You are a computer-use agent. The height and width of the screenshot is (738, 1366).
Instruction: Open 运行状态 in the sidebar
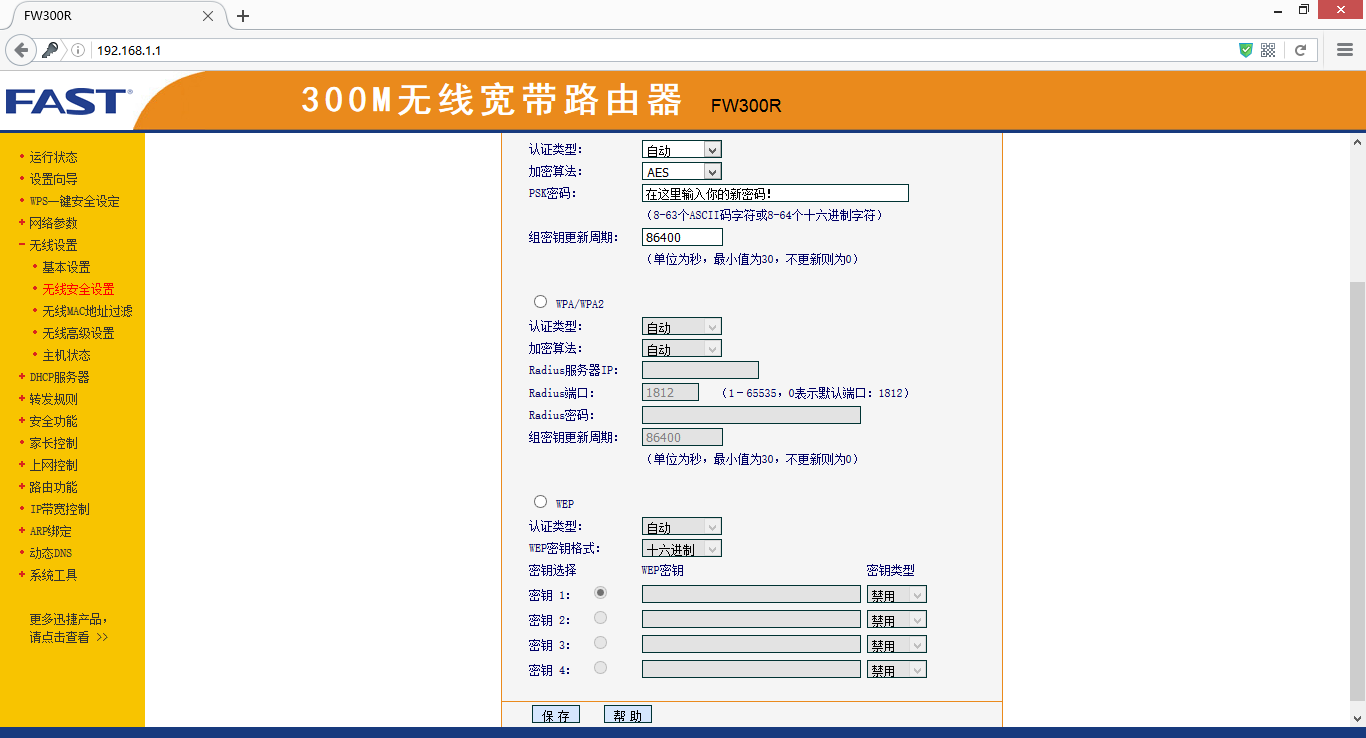click(x=53, y=157)
